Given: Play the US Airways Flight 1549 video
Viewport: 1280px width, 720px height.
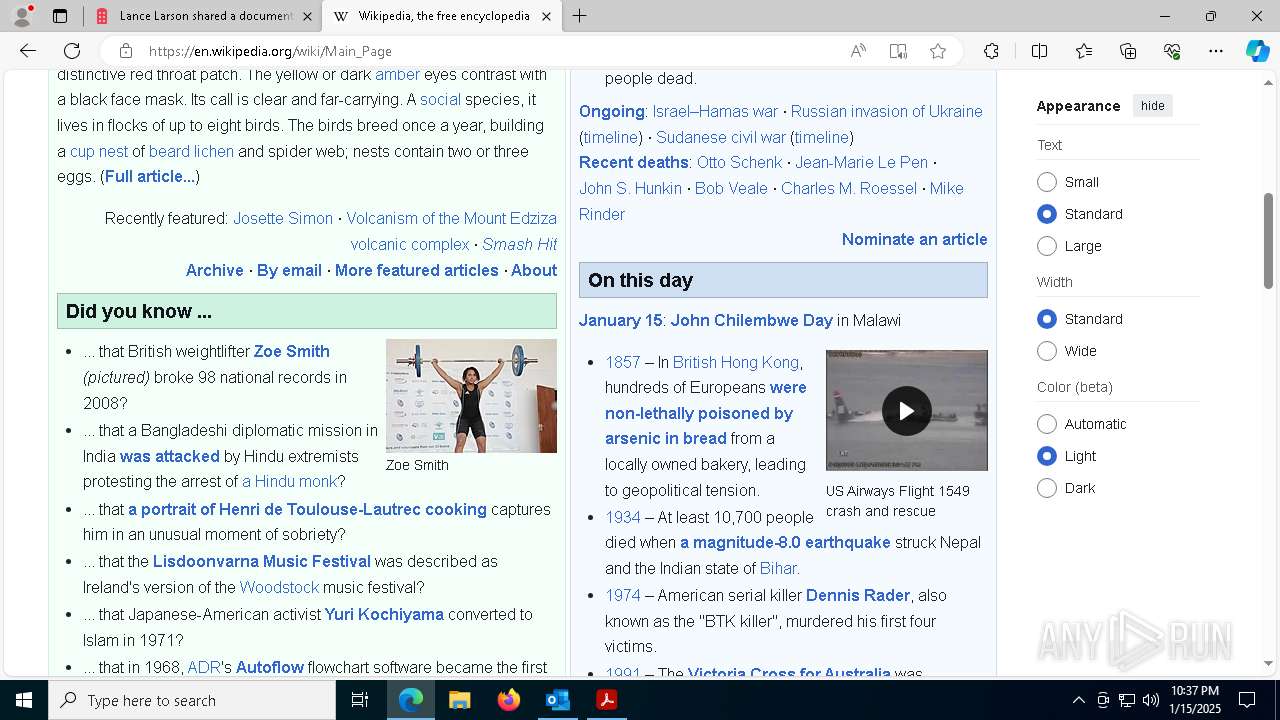Looking at the screenshot, I should pyautogui.click(x=907, y=411).
